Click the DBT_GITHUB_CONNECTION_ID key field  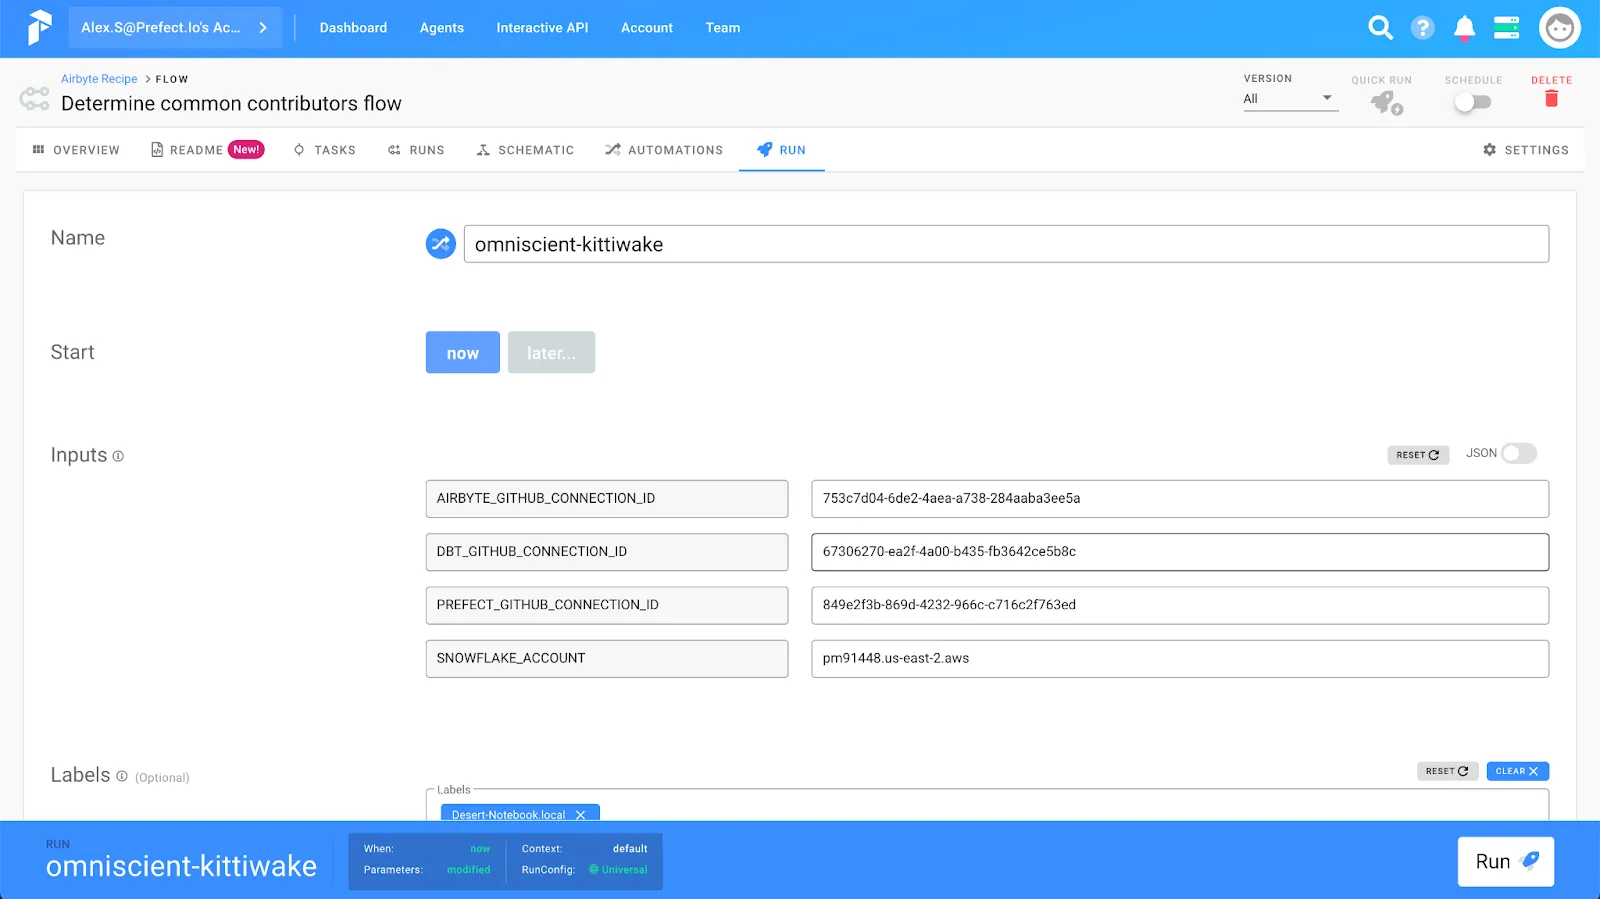point(607,552)
